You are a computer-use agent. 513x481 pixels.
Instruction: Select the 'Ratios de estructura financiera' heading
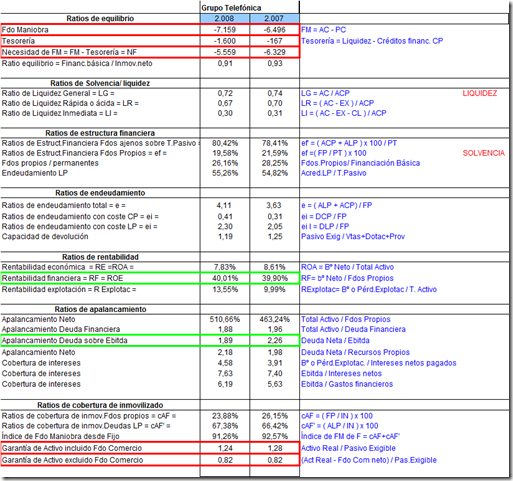100,133
